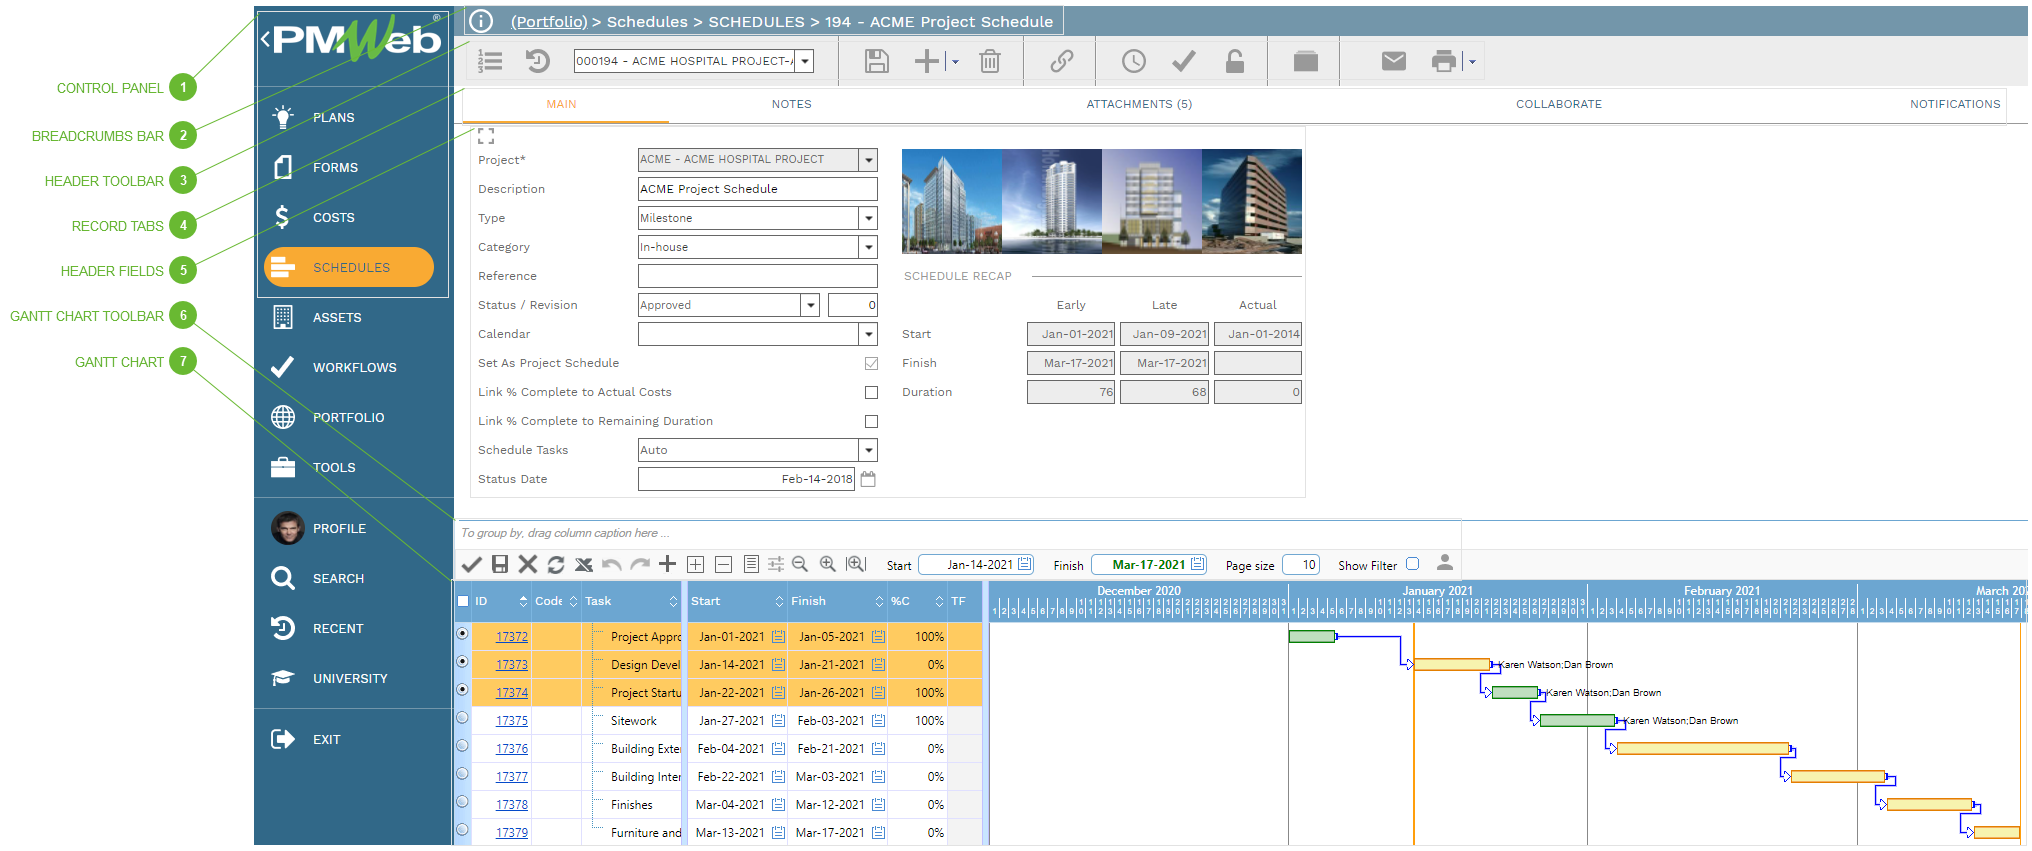Switch to the Attachments (5) tab
The width and height of the screenshot is (2032, 851).
pyautogui.click(x=1138, y=104)
